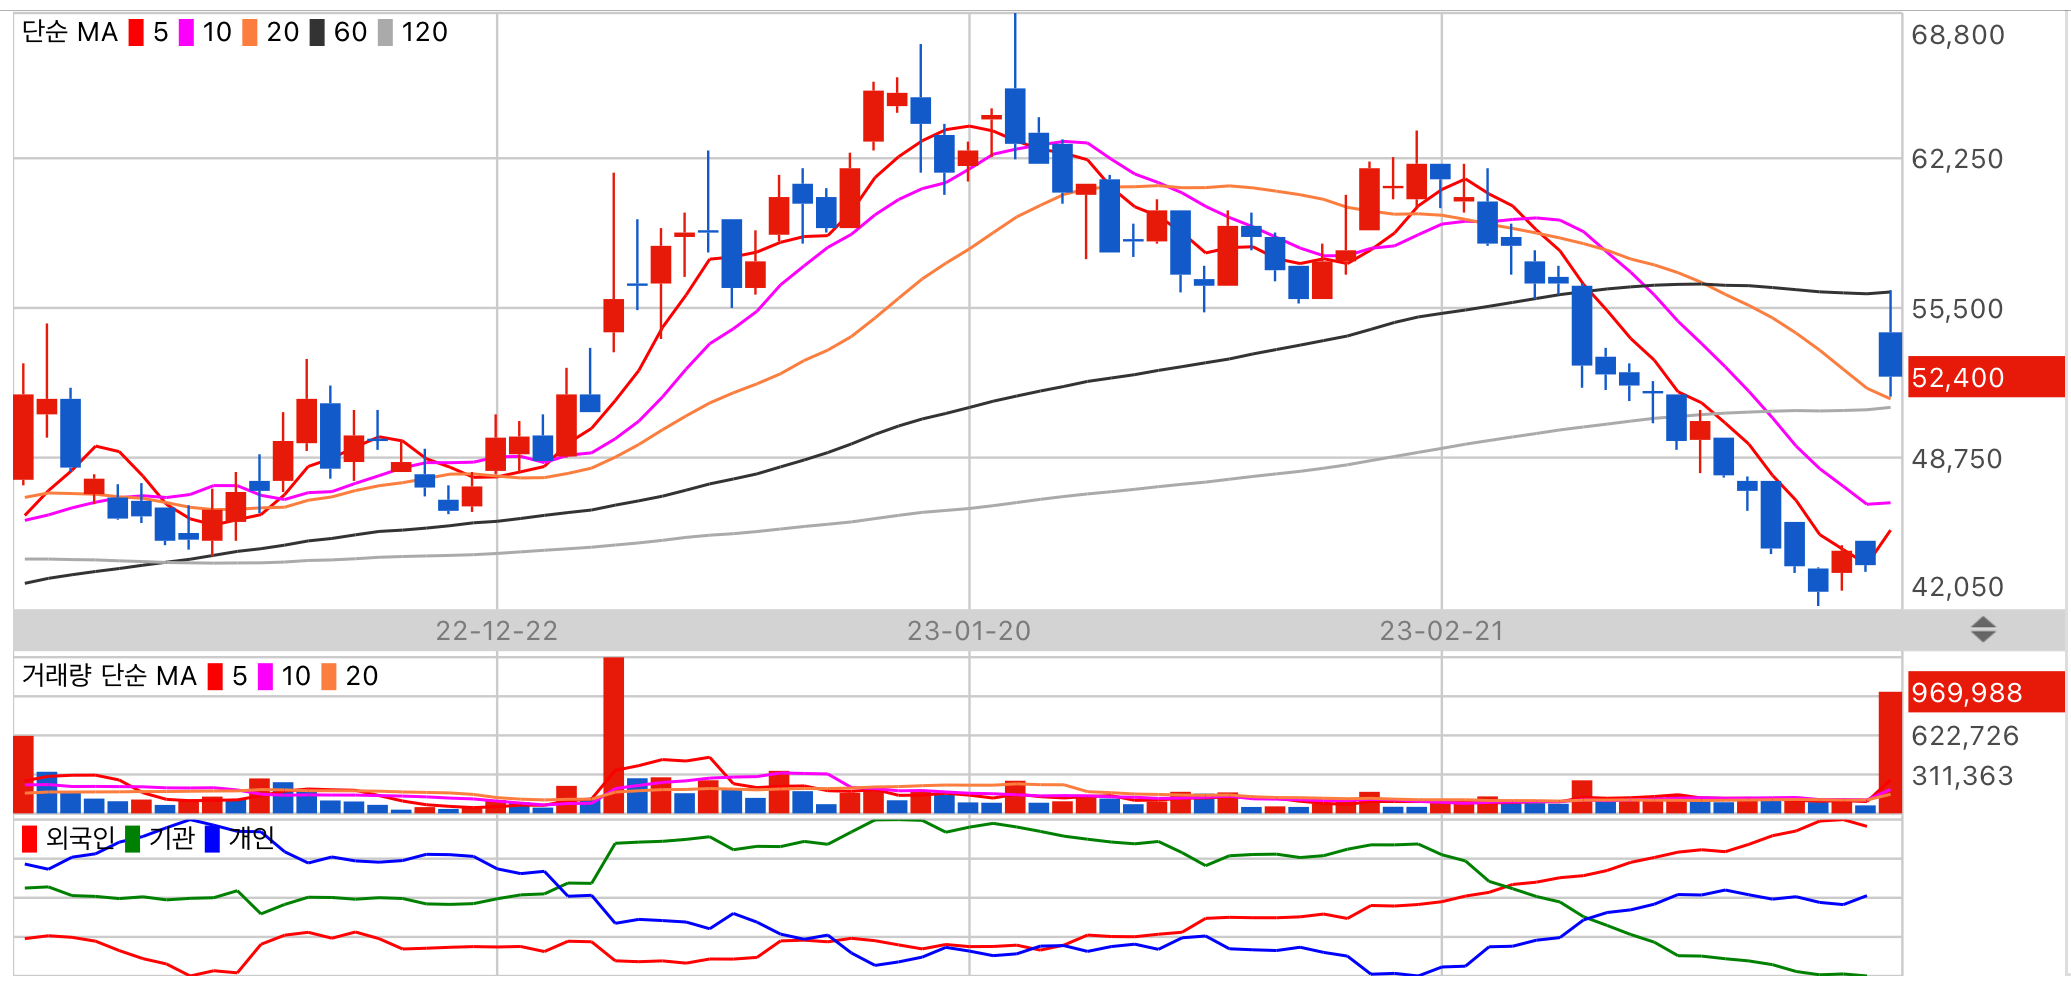Click the 311,363 volume axis label
2071x996 pixels.
(x=1962, y=776)
